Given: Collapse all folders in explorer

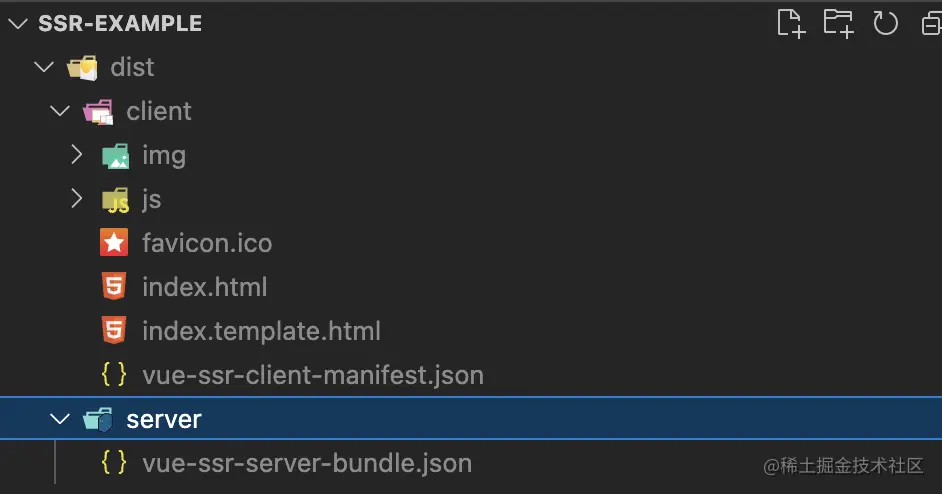Looking at the screenshot, I should [930, 24].
